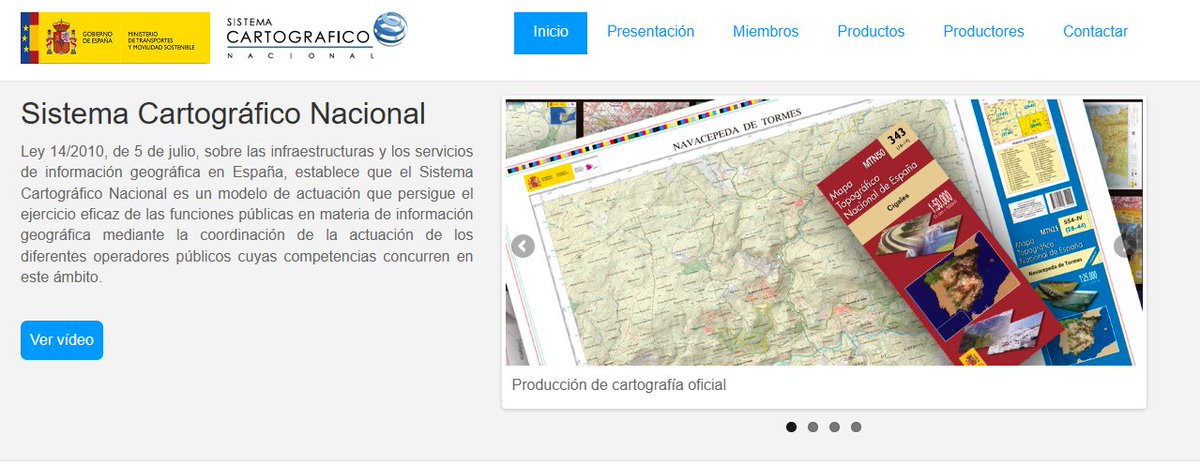The width and height of the screenshot is (1200, 465).
Task: Click the Producción de cartografía oficial caption
Action: 619,385
